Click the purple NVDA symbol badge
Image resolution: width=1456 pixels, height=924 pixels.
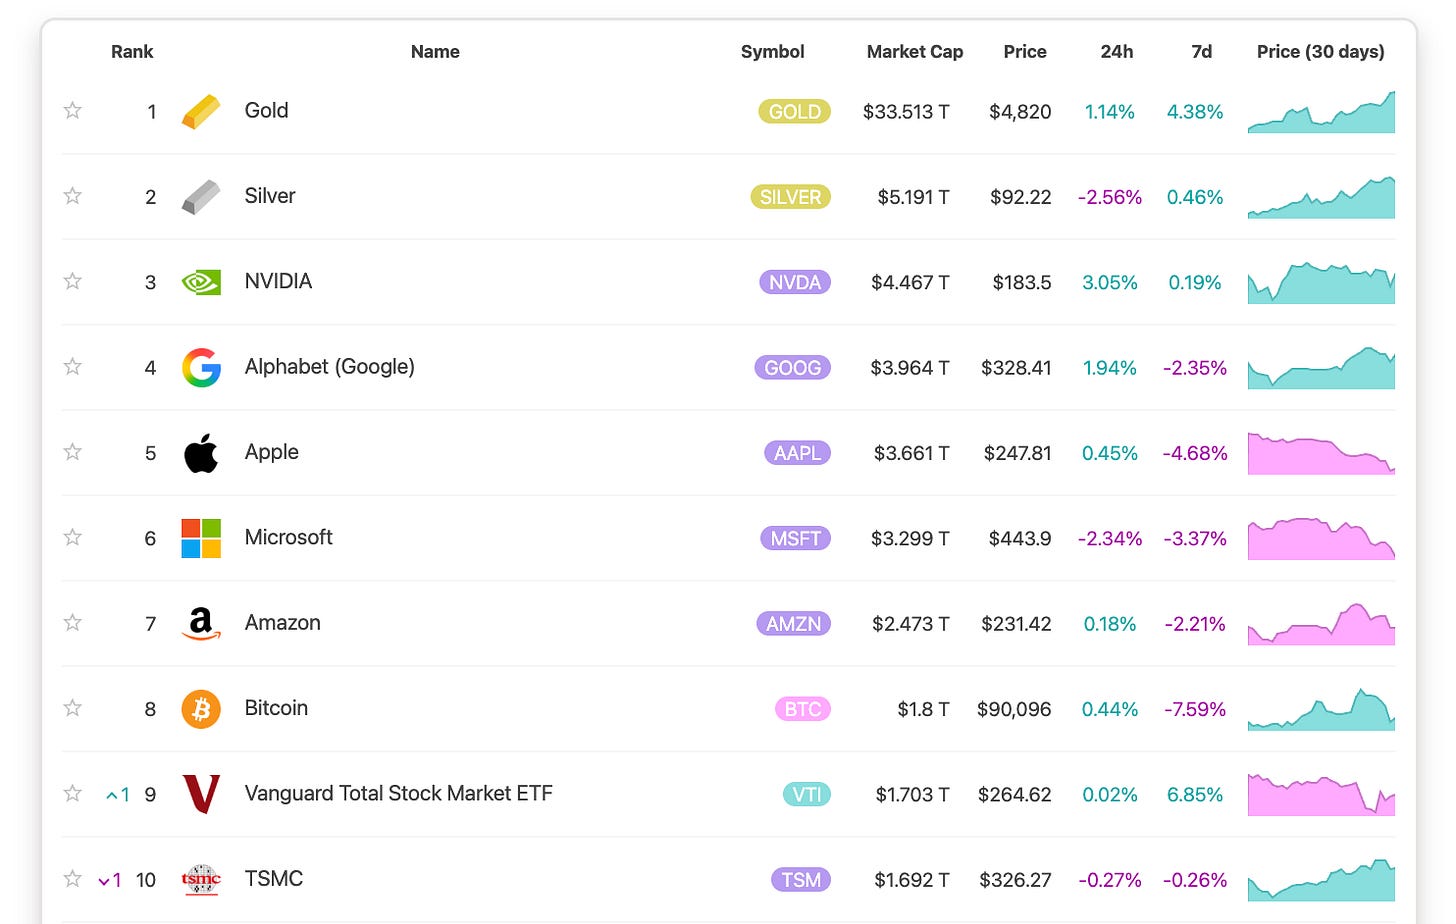coord(795,283)
